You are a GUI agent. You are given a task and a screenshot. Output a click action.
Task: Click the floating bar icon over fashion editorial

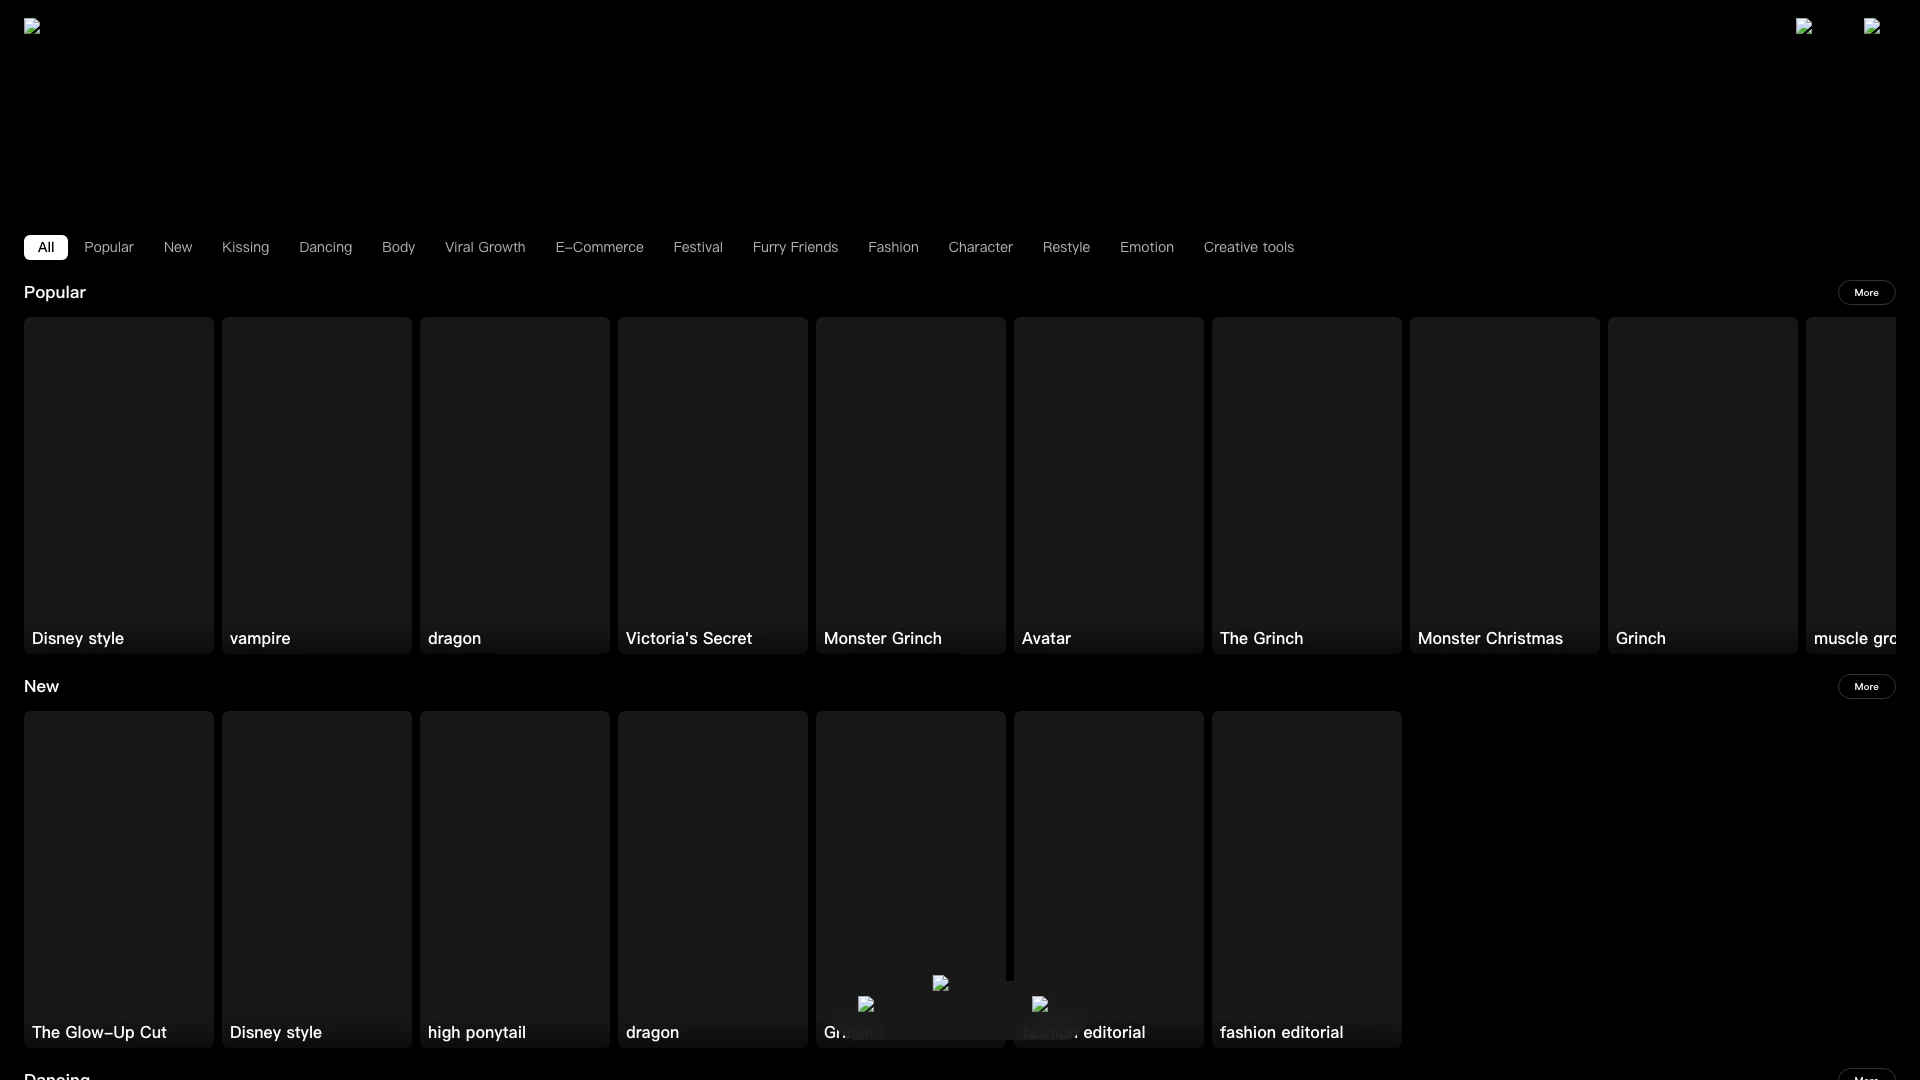(1040, 1004)
